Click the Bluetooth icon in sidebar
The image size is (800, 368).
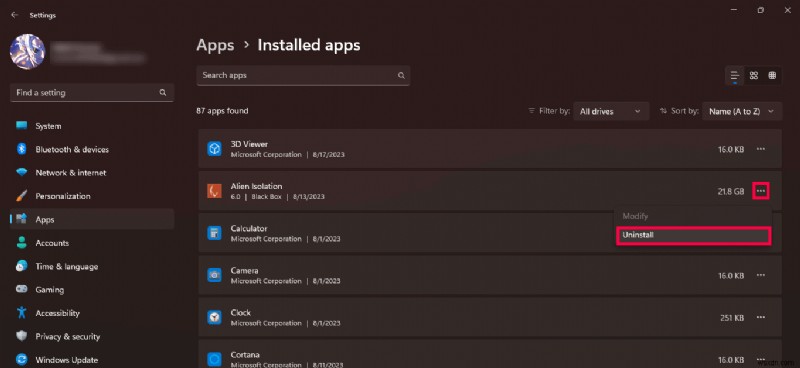21,149
